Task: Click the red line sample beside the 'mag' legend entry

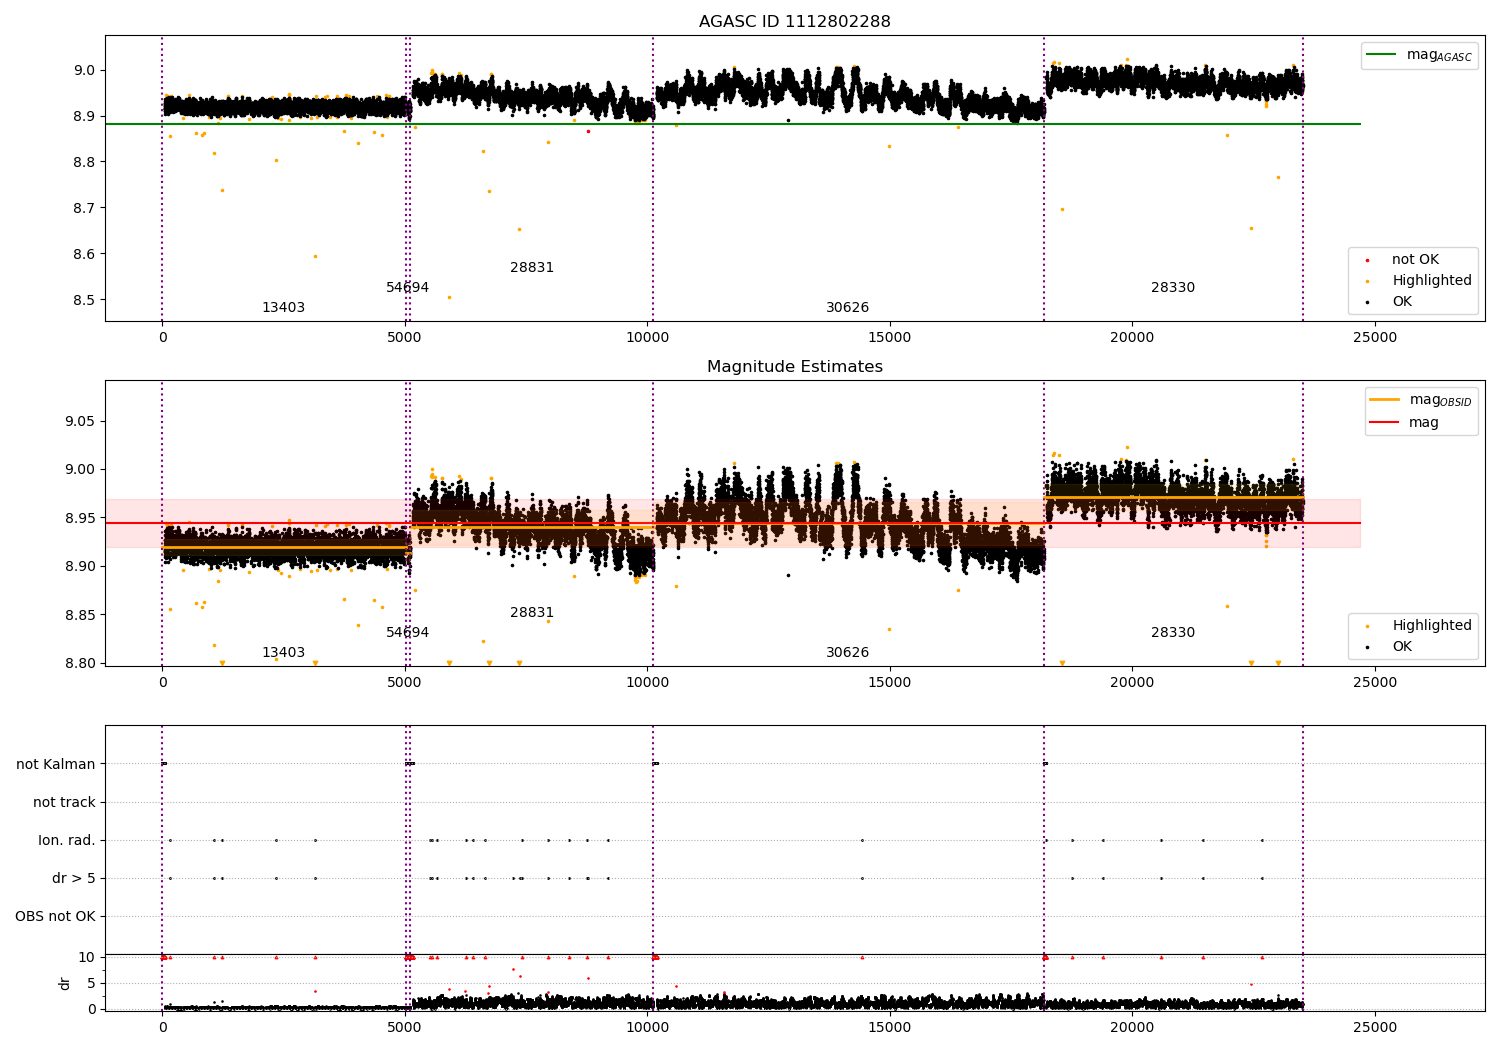Action: coord(1385,423)
